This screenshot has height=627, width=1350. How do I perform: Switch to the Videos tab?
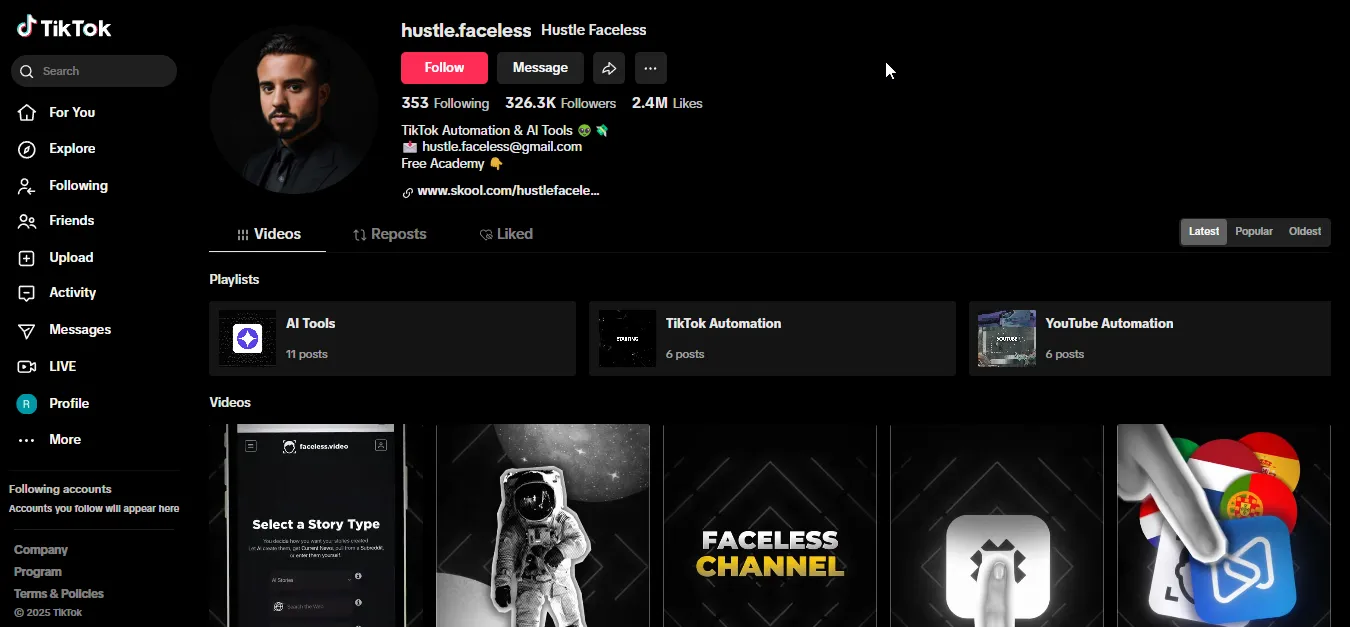tap(268, 234)
